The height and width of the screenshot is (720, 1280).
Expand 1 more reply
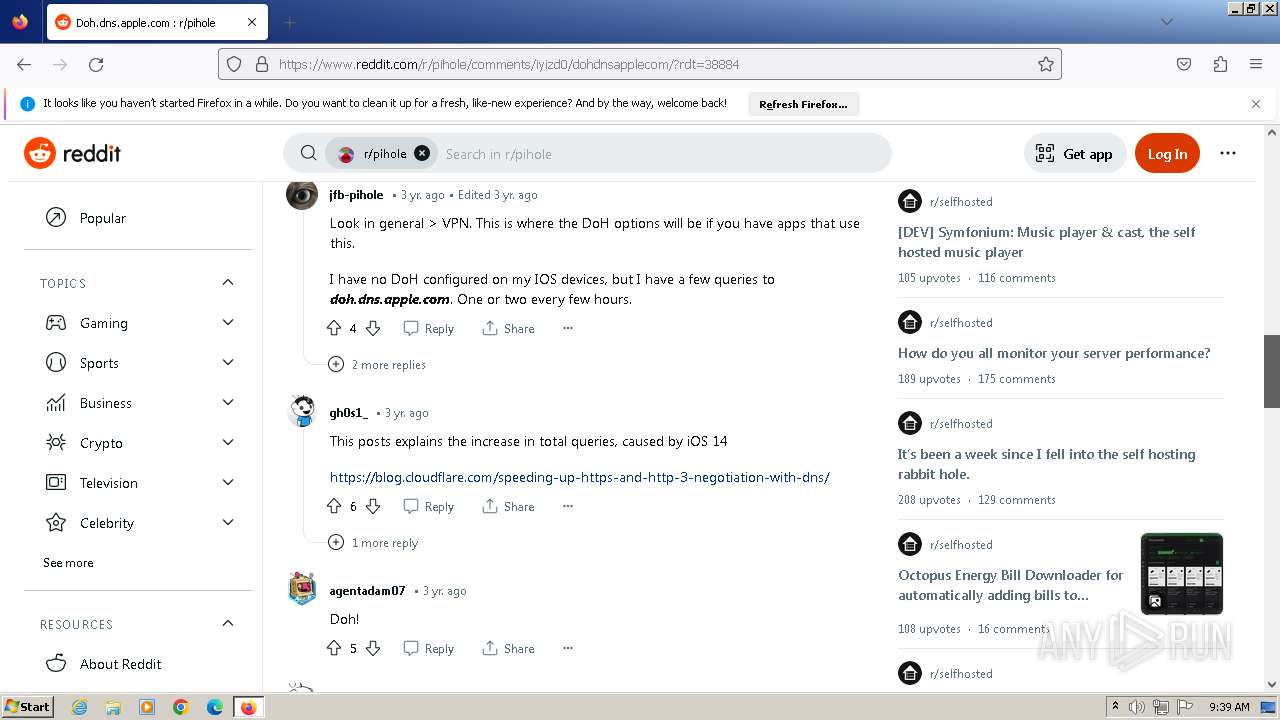point(374,543)
